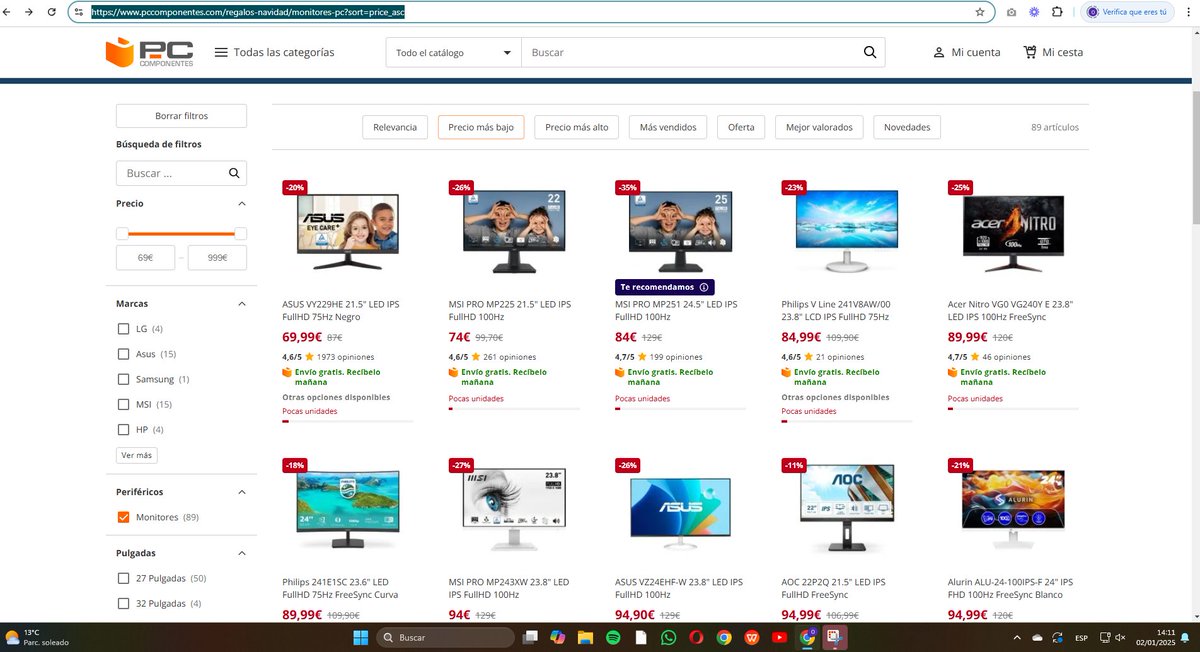Click Verifica que eres tú profile button
This screenshot has height=652, width=1200.
tap(1127, 12)
